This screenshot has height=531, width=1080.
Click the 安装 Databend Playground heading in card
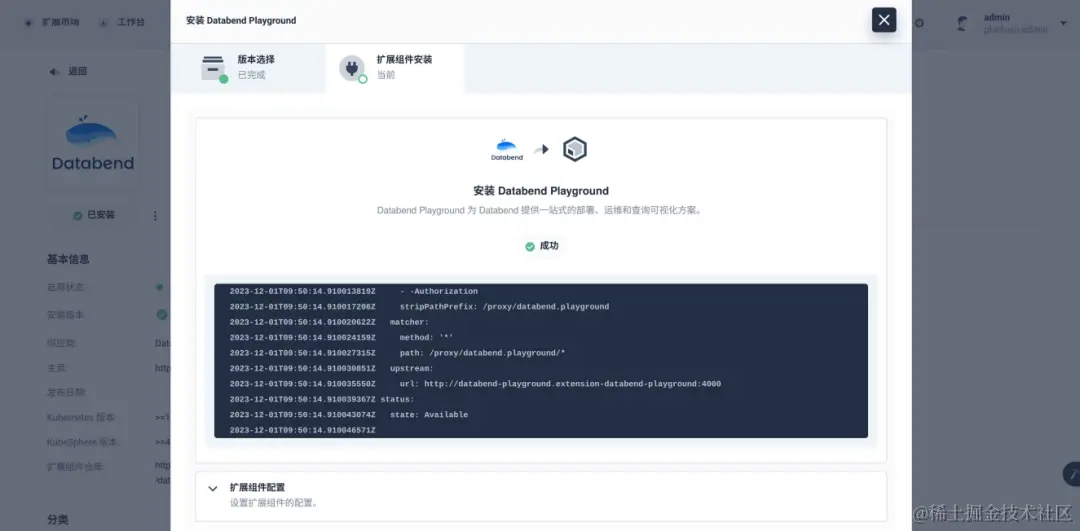[x=541, y=191]
